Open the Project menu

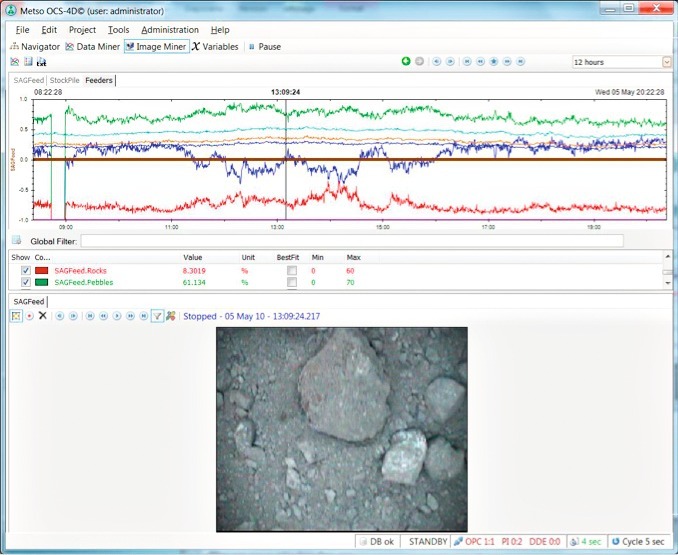[x=82, y=30]
